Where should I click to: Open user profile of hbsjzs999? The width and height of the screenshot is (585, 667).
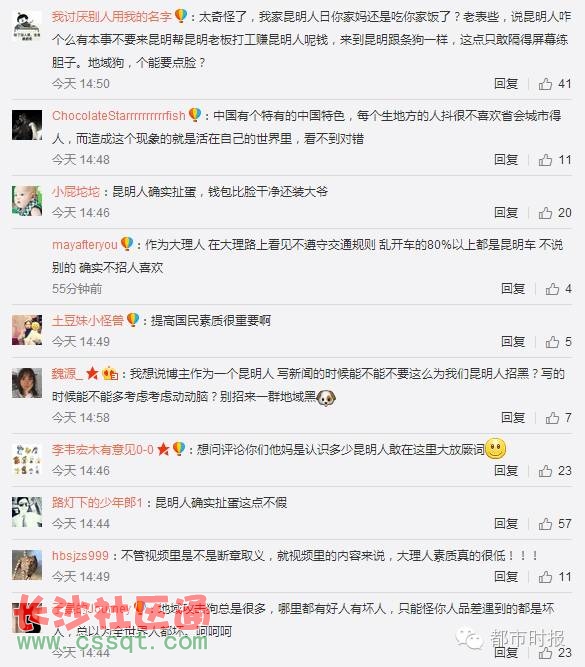(80, 556)
